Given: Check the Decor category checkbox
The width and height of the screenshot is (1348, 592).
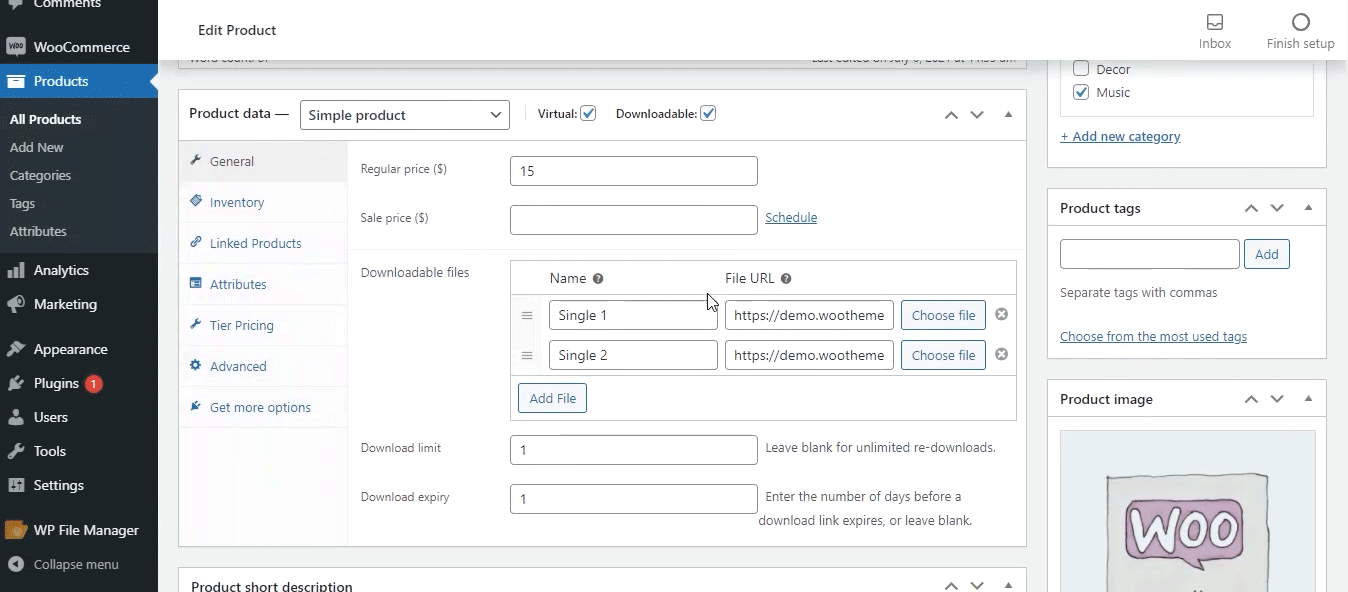Looking at the screenshot, I should tap(1081, 69).
